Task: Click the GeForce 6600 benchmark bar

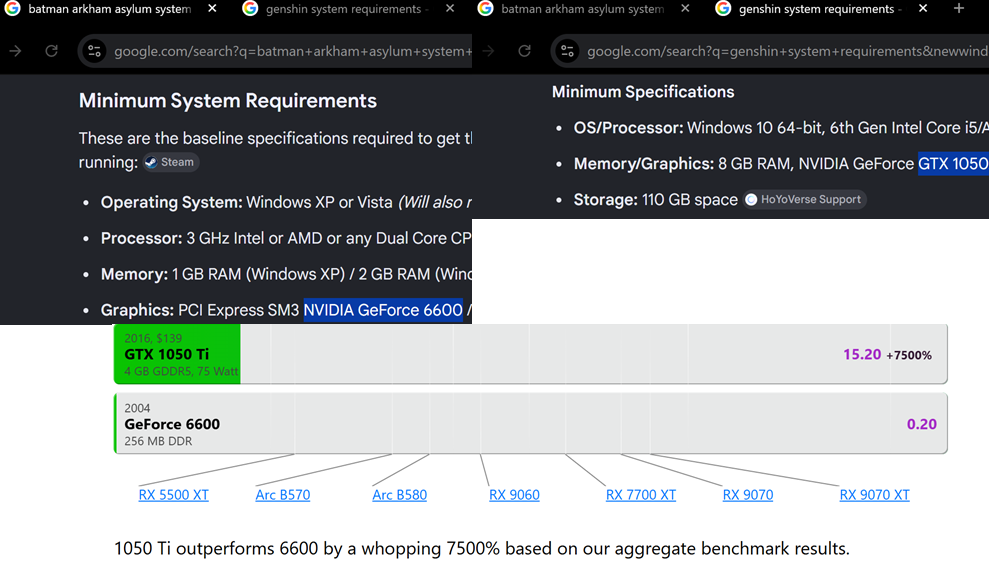Action: [530, 423]
